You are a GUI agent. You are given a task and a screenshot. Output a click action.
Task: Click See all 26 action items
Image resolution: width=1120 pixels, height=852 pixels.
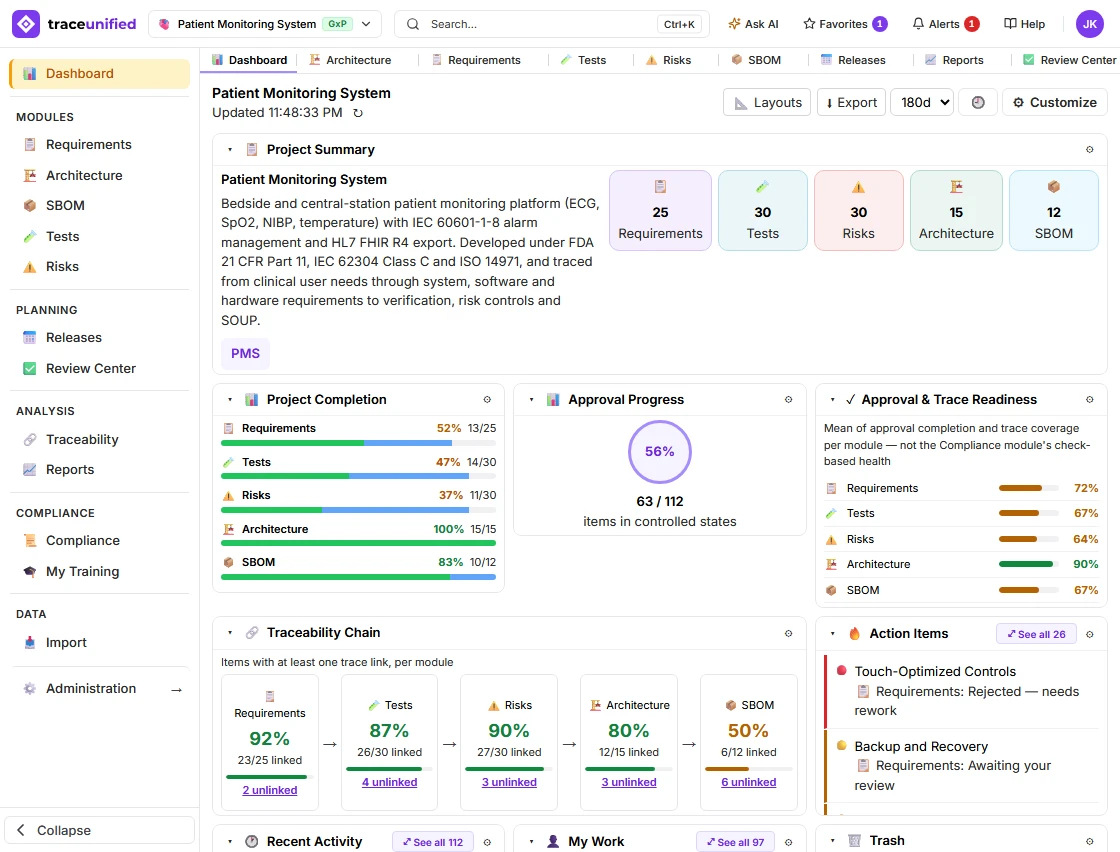(x=1036, y=634)
